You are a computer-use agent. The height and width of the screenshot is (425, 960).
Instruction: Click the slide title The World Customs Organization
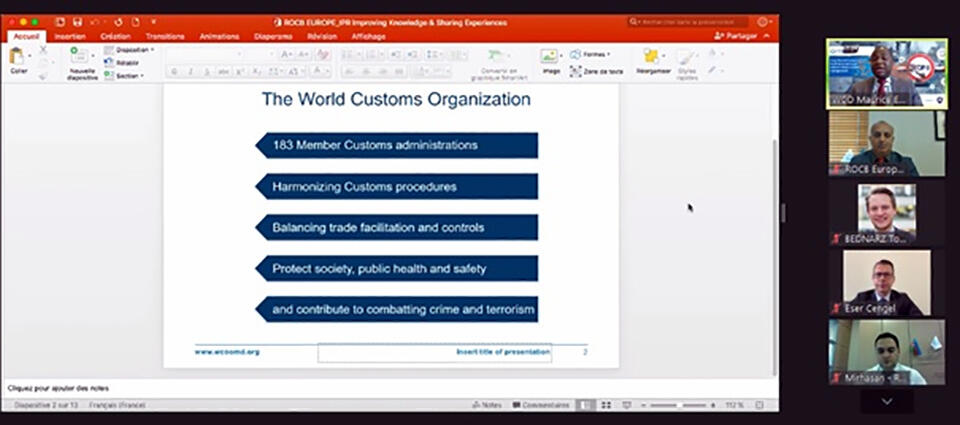pyautogui.click(x=396, y=99)
